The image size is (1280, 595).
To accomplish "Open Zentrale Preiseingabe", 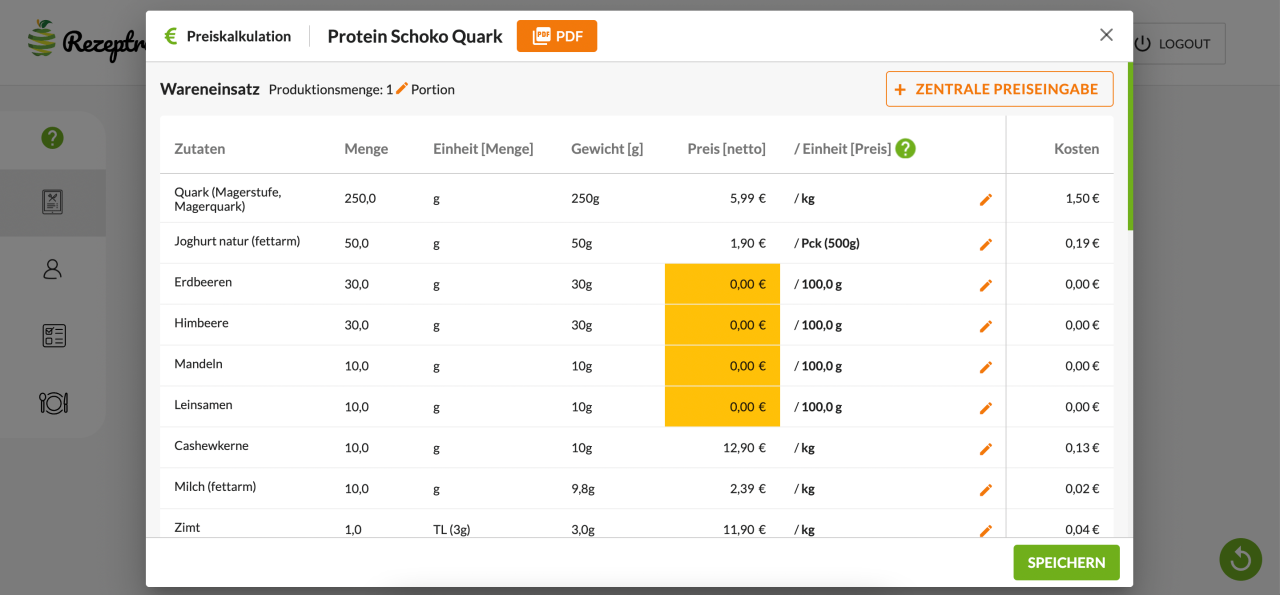I will point(999,89).
